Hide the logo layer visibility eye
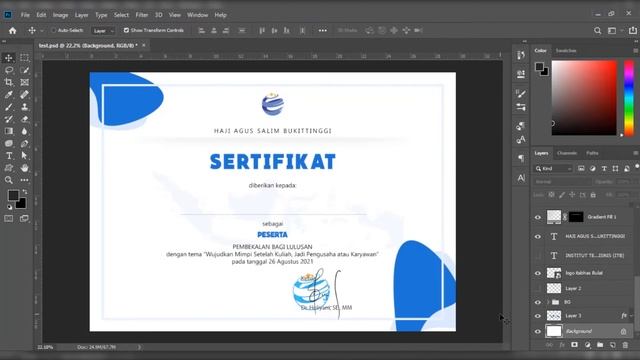The image size is (640, 360). point(538,273)
